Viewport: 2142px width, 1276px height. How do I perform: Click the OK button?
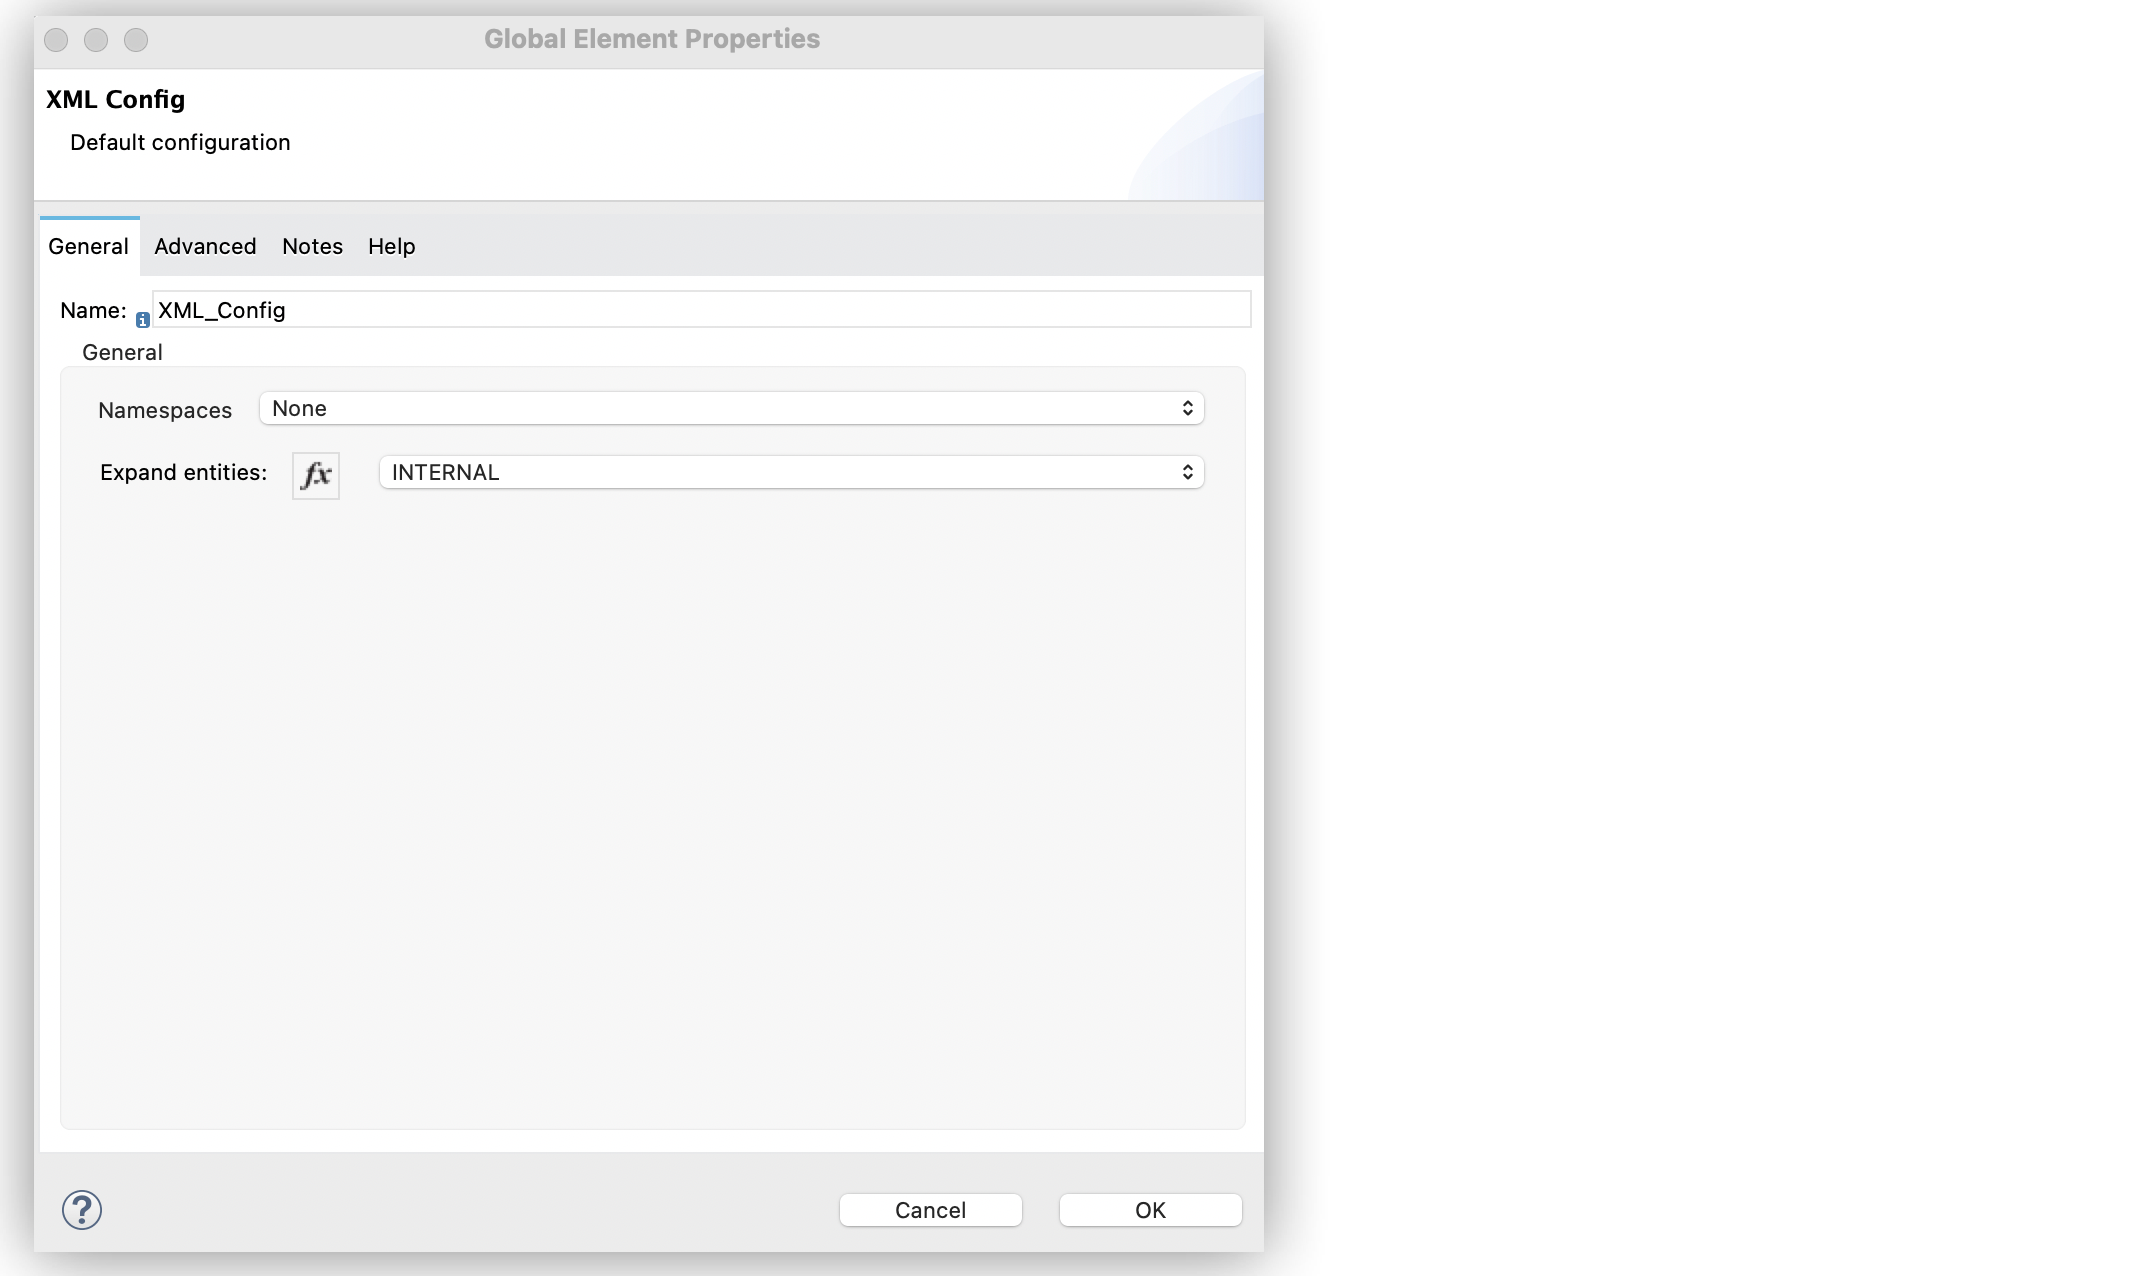pos(1150,1209)
